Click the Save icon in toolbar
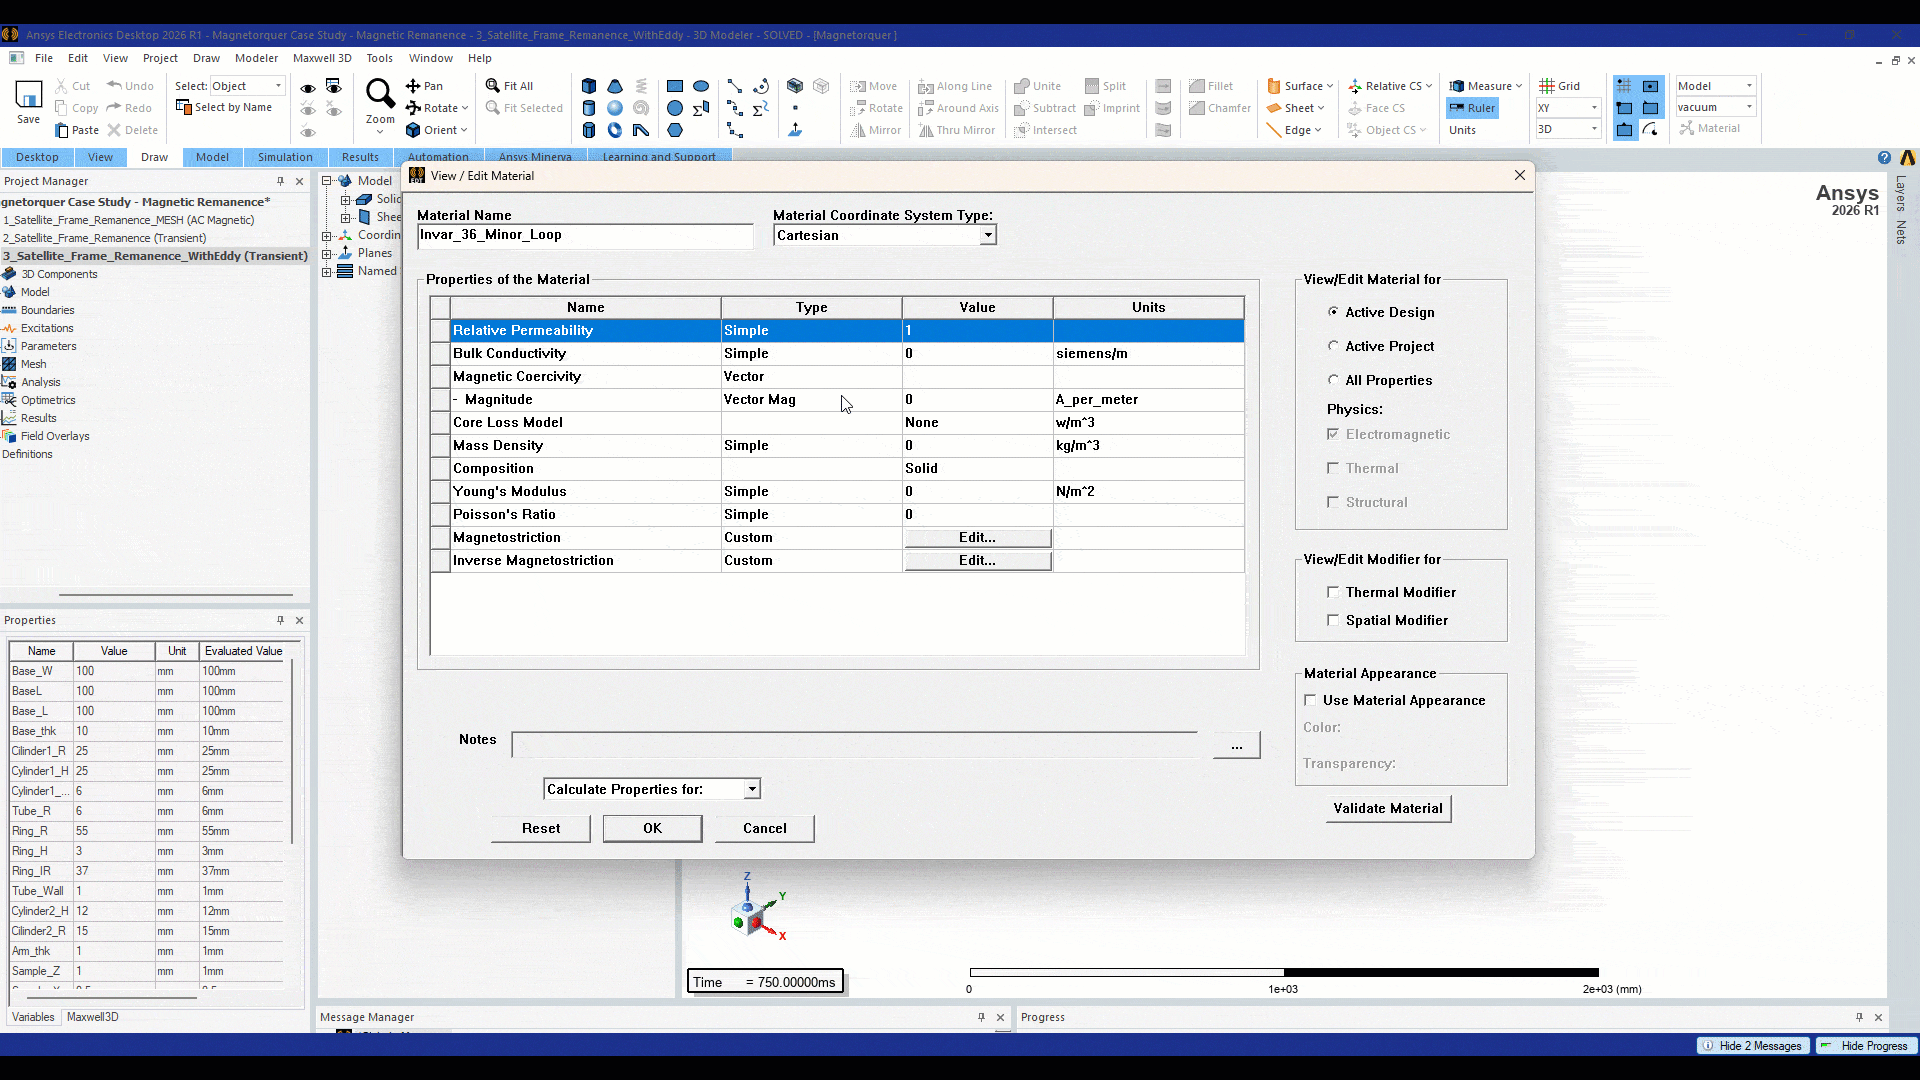 click(x=28, y=95)
